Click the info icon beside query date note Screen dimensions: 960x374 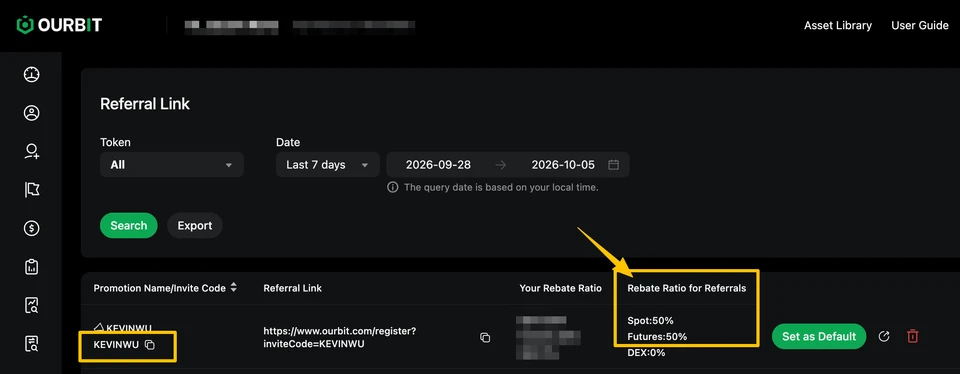pos(393,187)
